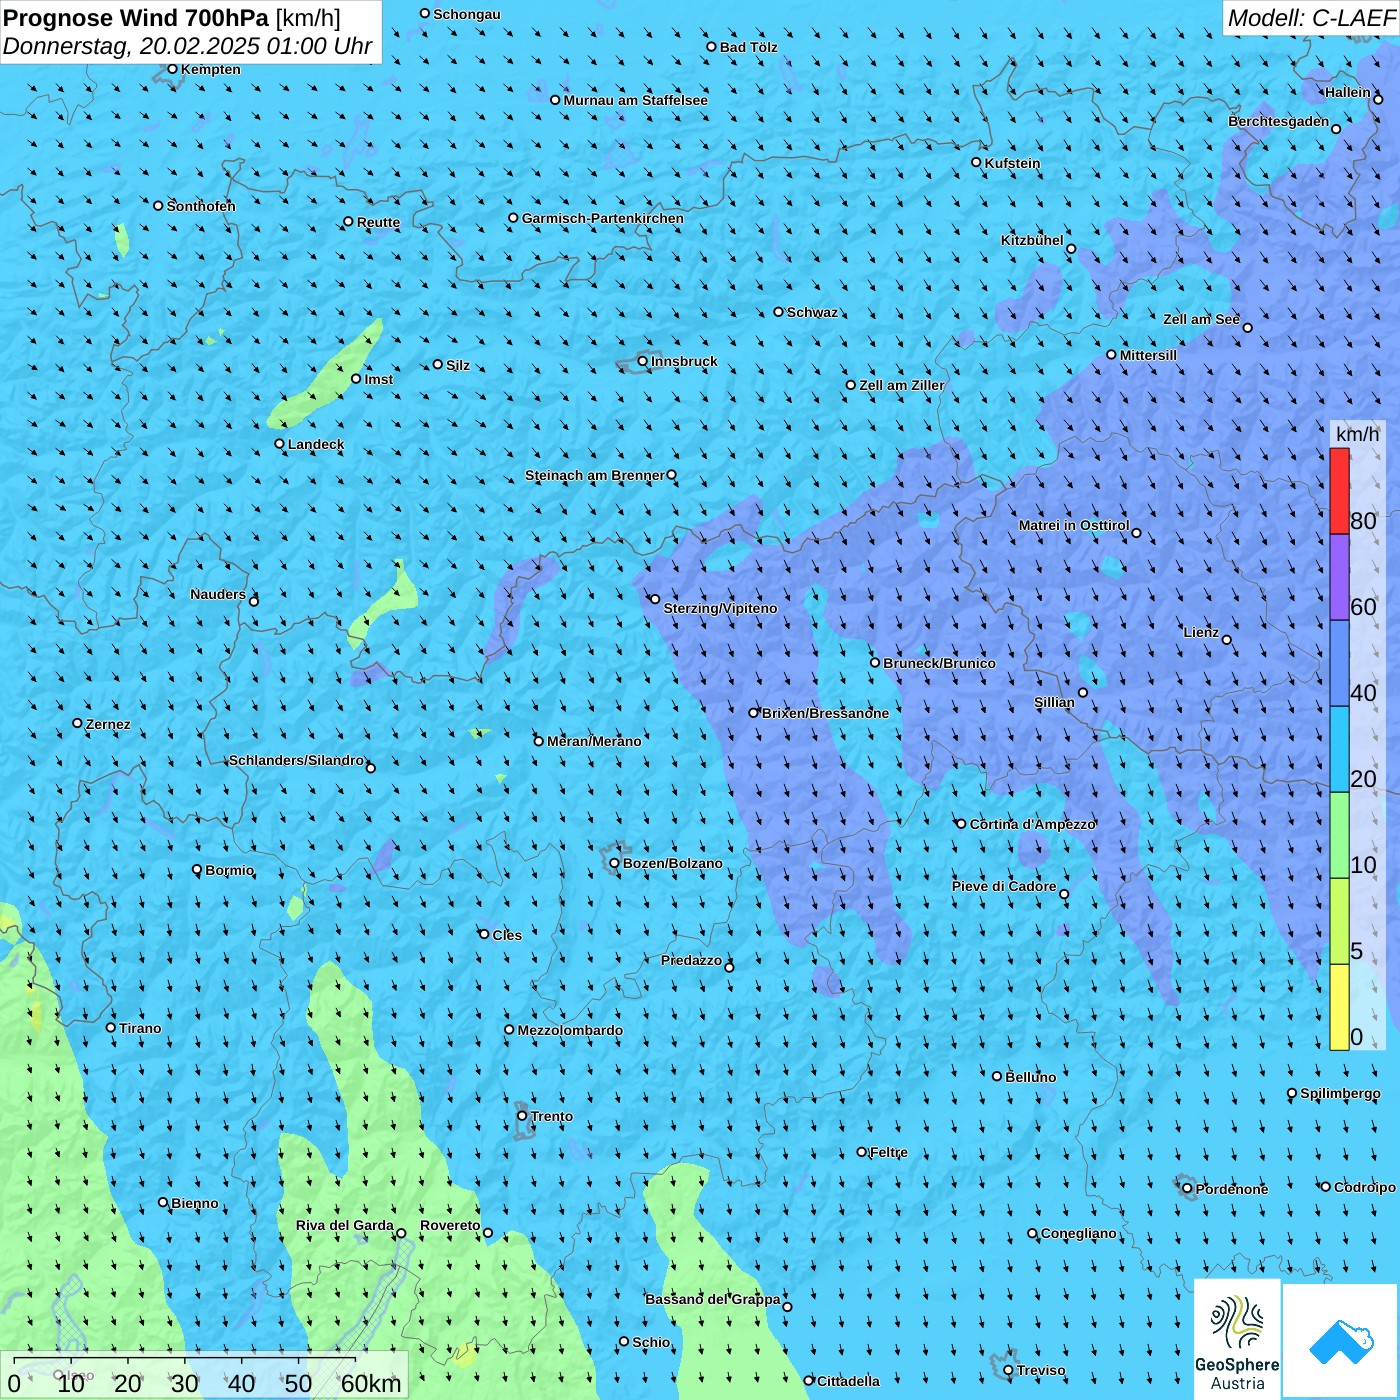Screen dimensions: 1400x1400
Task: Click the yellow 0-5 km/h legend color
Action: click(x=1339, y=1007)
